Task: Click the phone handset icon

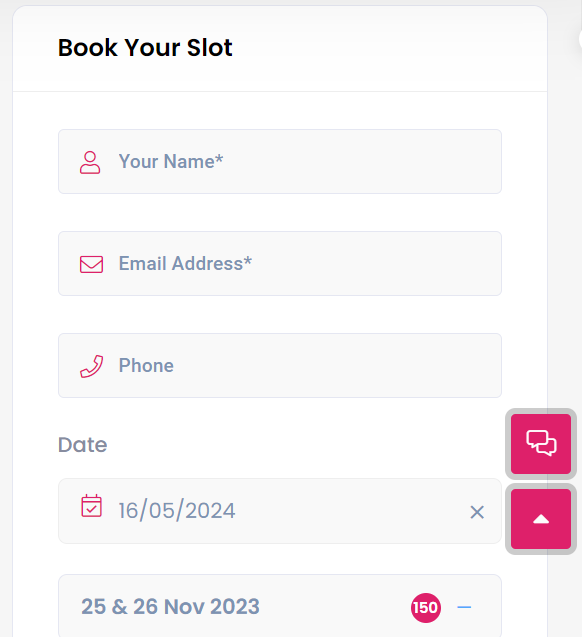Action: [x=91, y=366]
